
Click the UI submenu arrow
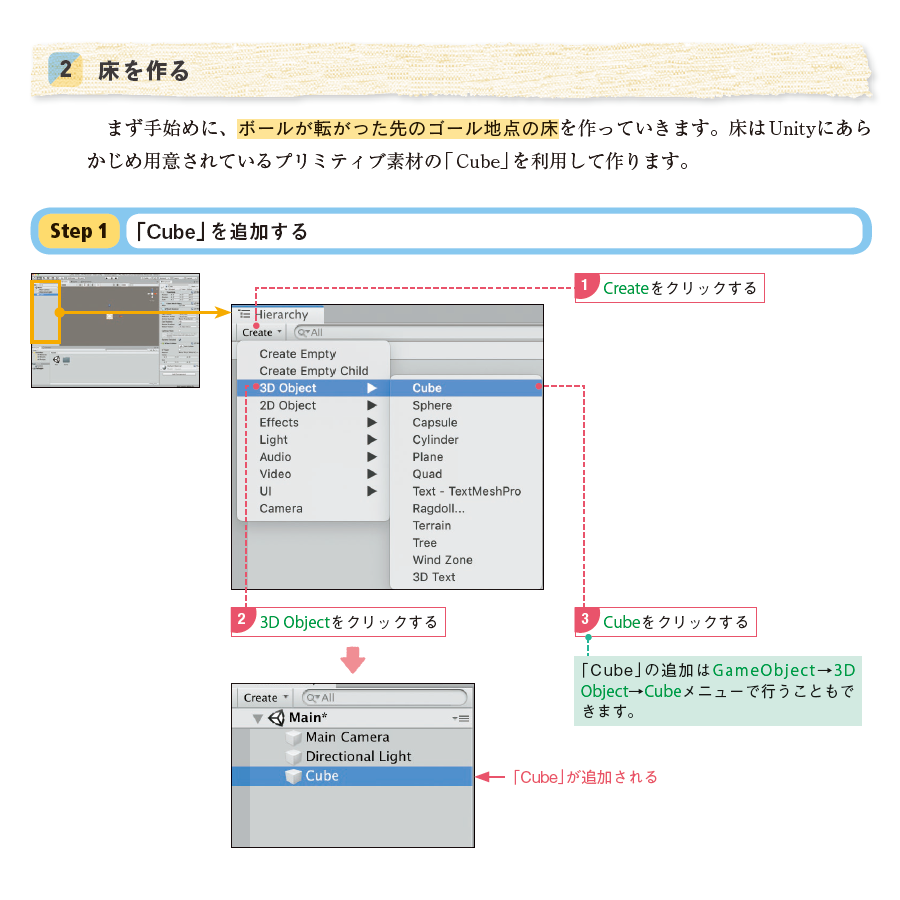[x=372, y=491]
